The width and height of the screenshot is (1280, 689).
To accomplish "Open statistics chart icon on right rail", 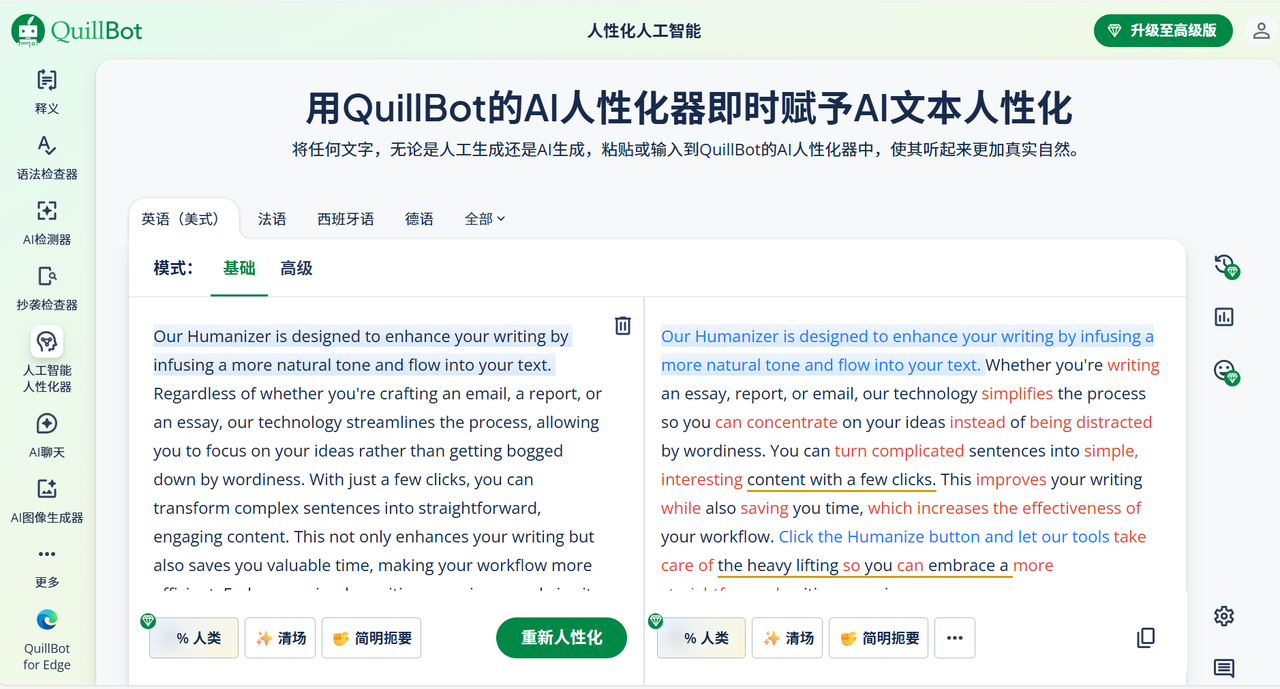I will (1224, 317).
